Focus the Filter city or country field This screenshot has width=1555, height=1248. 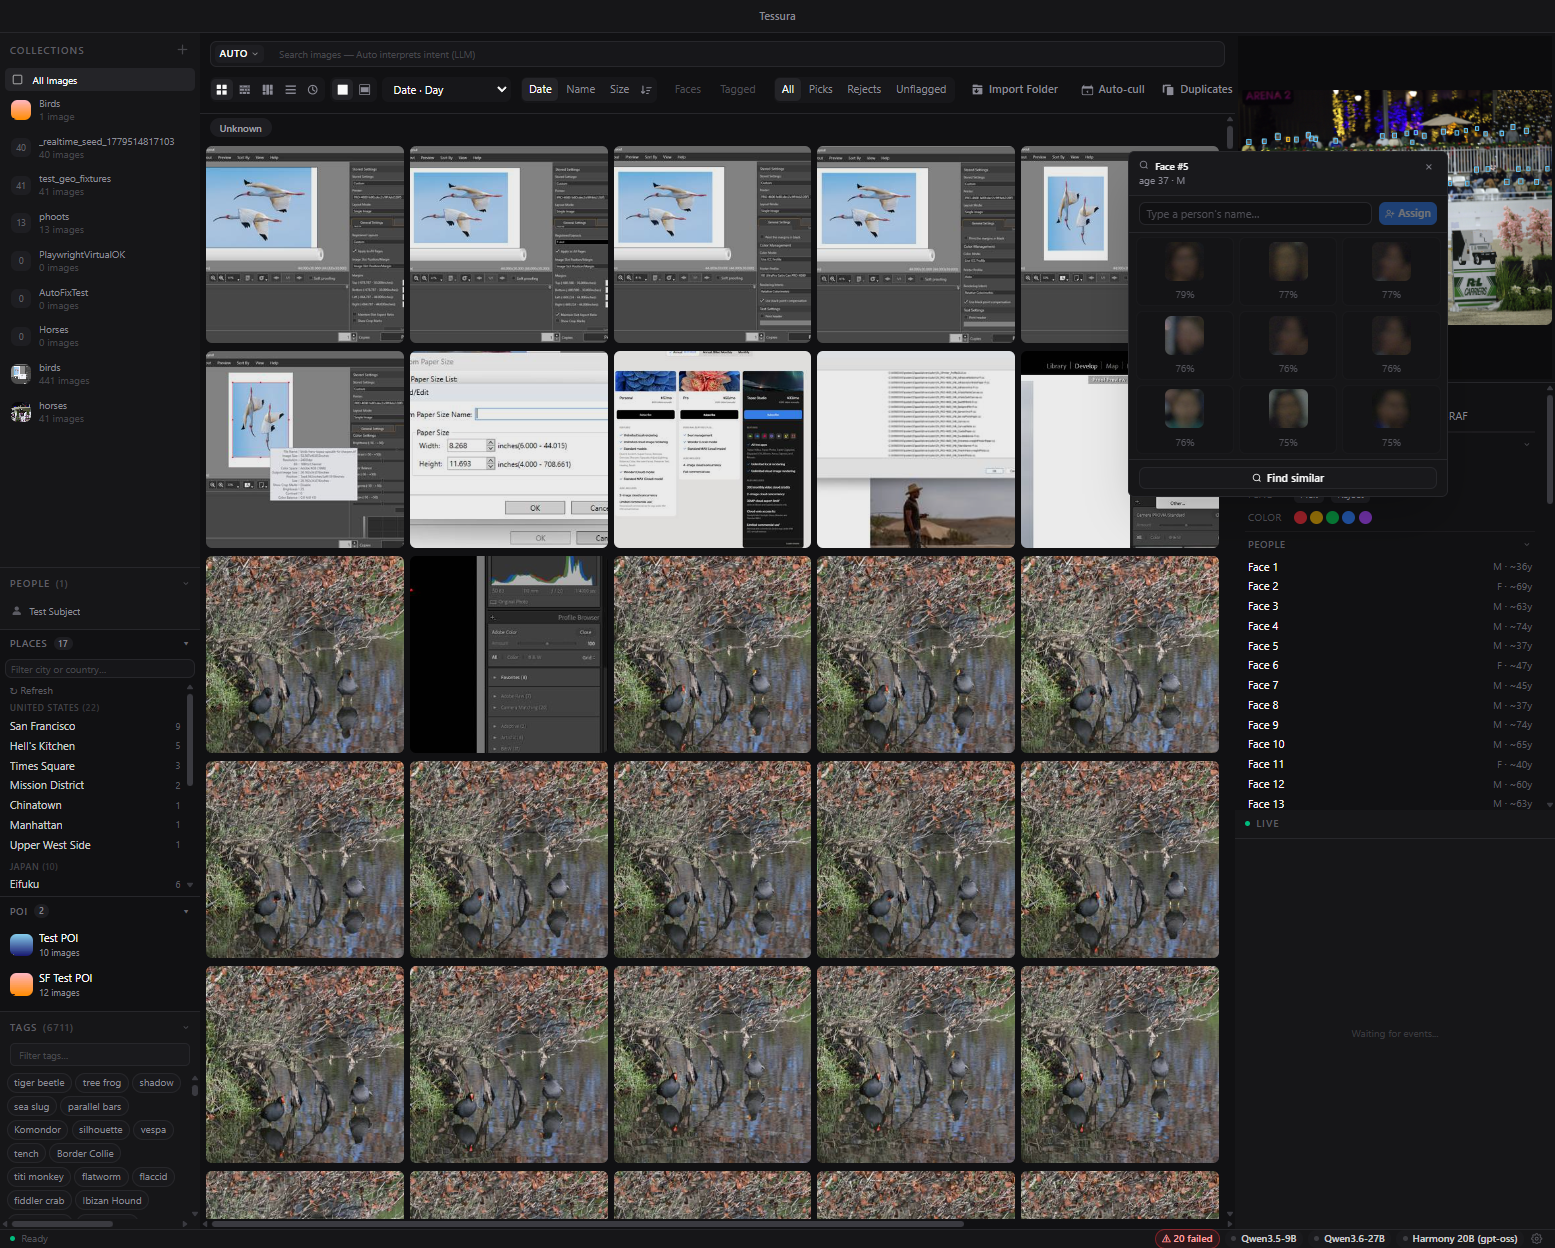click(100, 669)
